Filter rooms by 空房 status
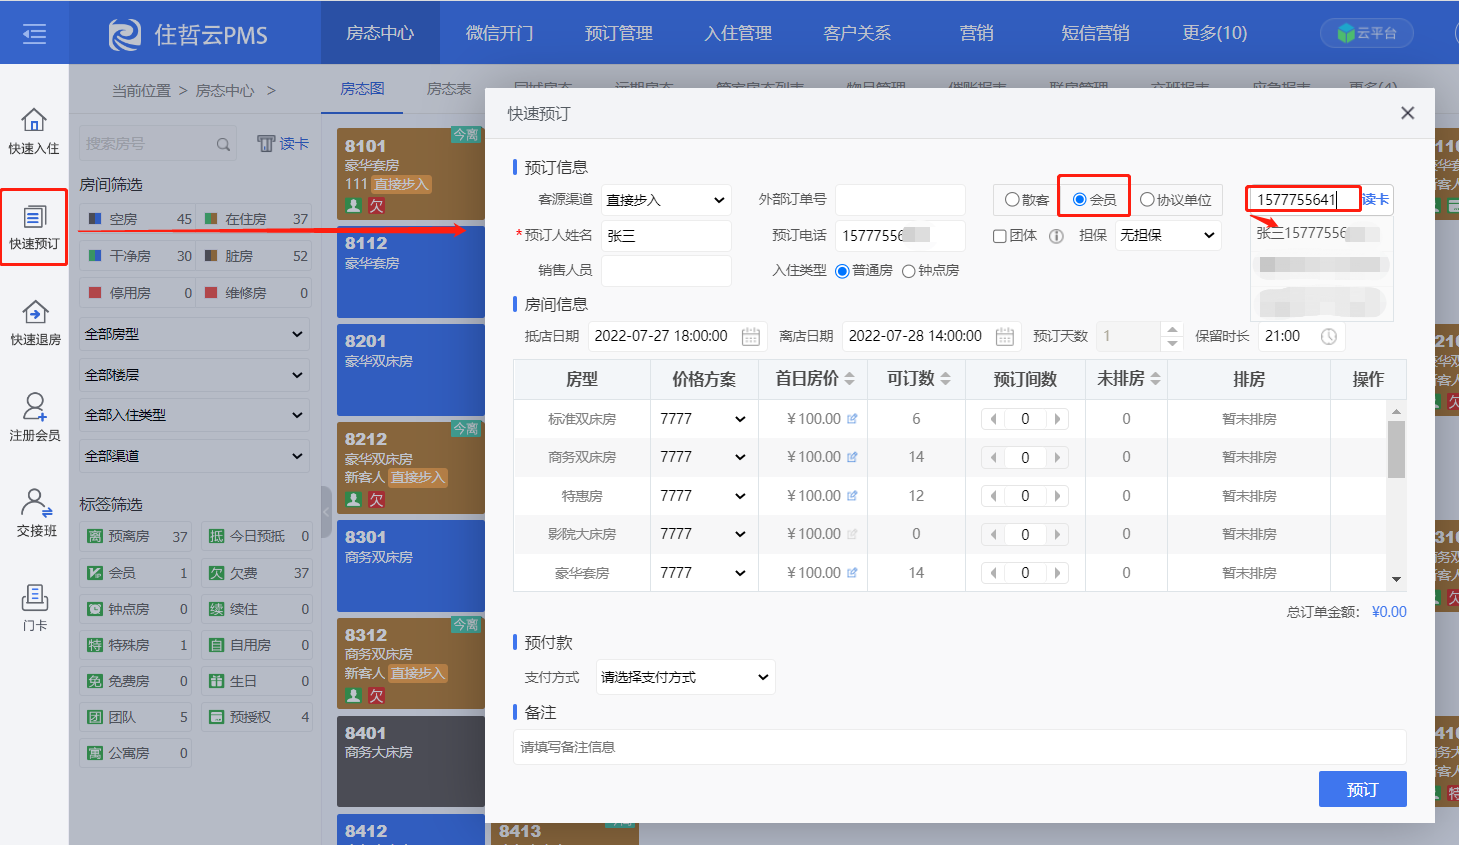The height and width of the screenshot is (845, 1459). [138, 219]
